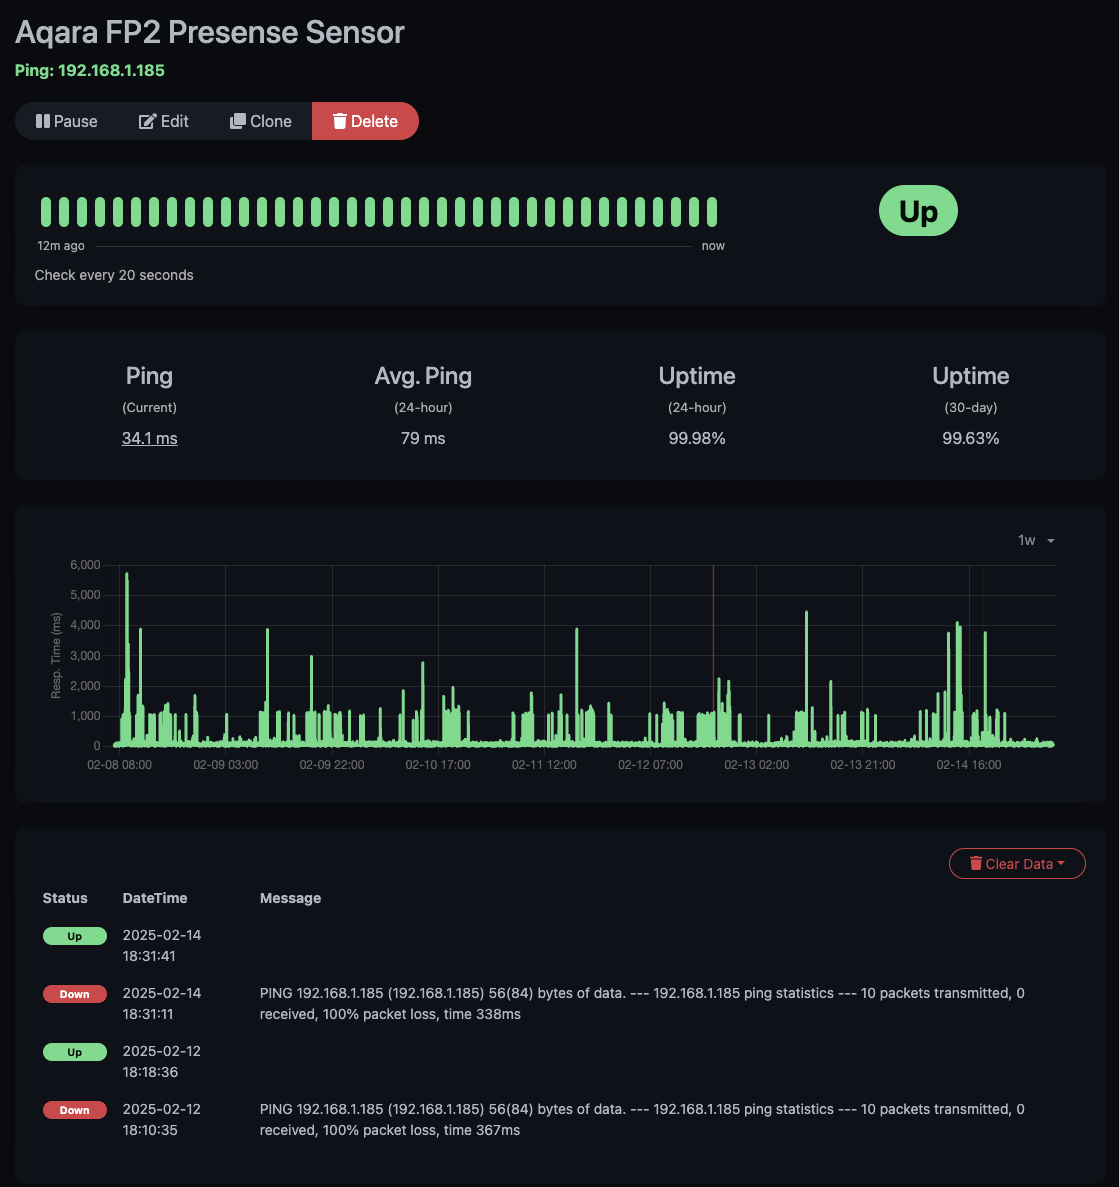
Task: Click the Clone copy icon
Action: pos(238,121)
